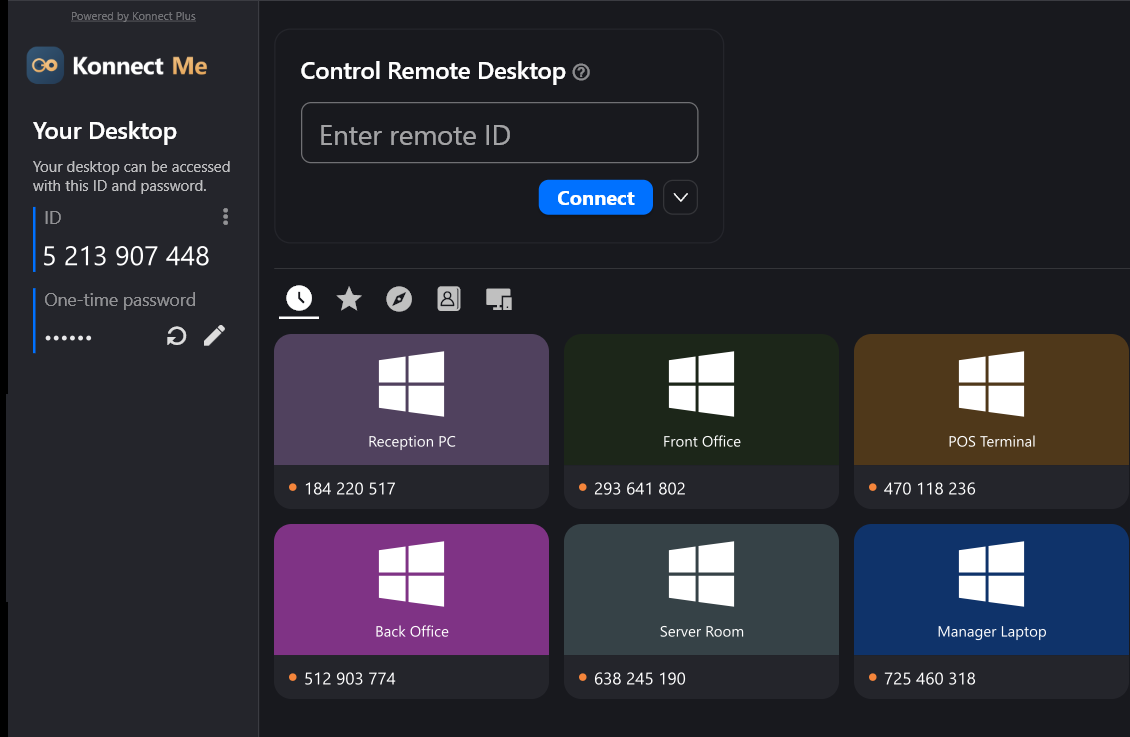The height and width of the screenshot is (737, 1130).
Task: Click the ID number 725 460 318
Action: [x=929, y=679]
